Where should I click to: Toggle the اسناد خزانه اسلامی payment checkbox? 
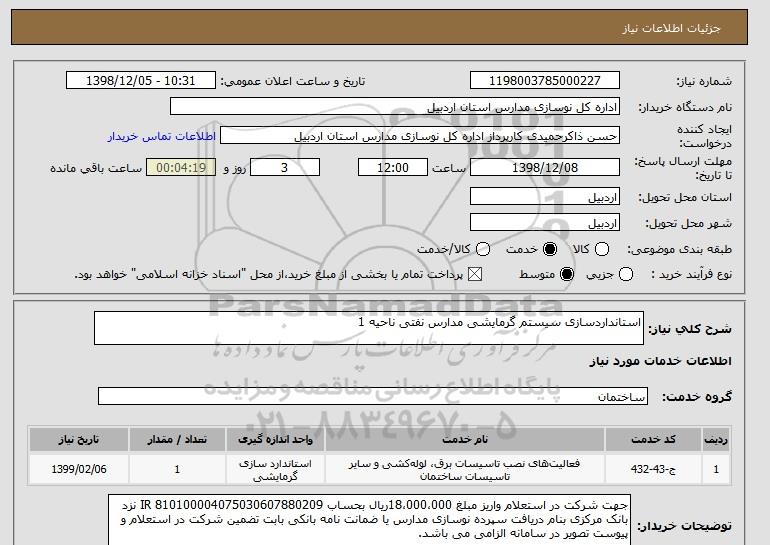[475, 274]
